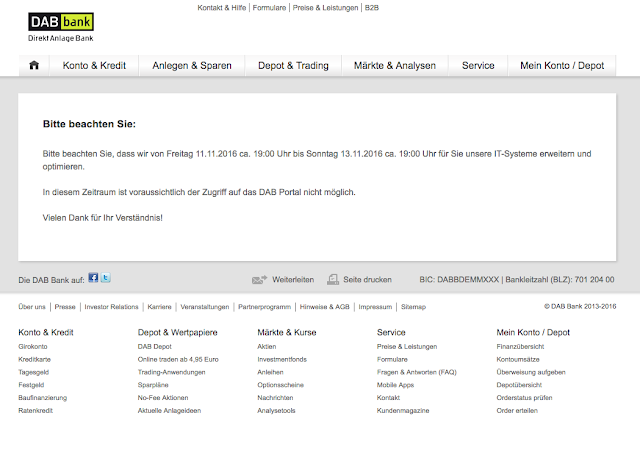The height and width of the screenshot is (469, 640).
Task: Open the Optionsscheine link
Action: (280, 385)
